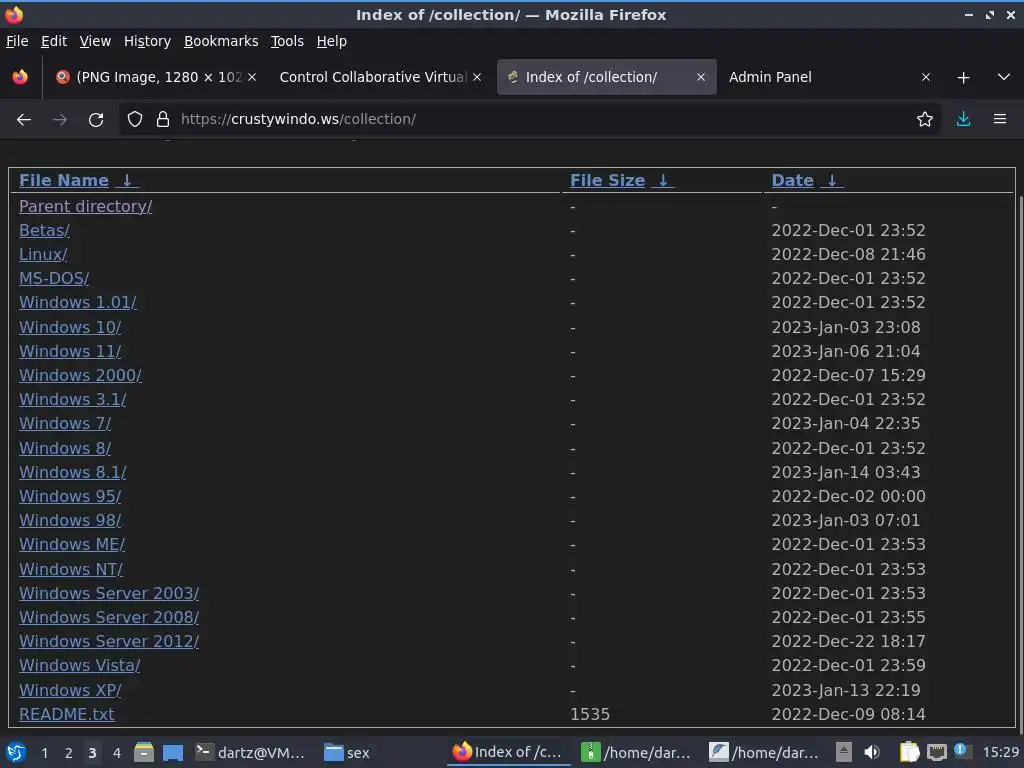Open the file manager launcher icon
The height and width of the screenshot is (768, 1024).
click(x=144, y=753)
